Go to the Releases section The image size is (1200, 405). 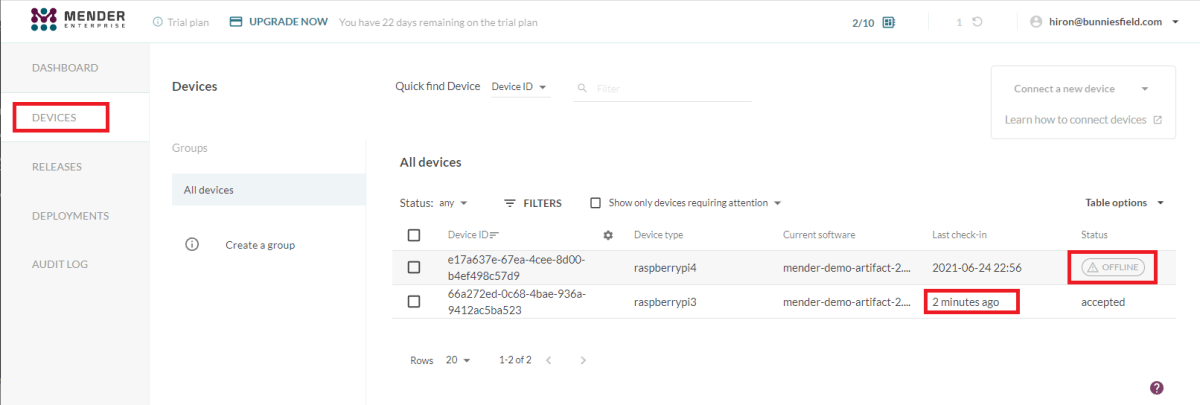point(57,167)
